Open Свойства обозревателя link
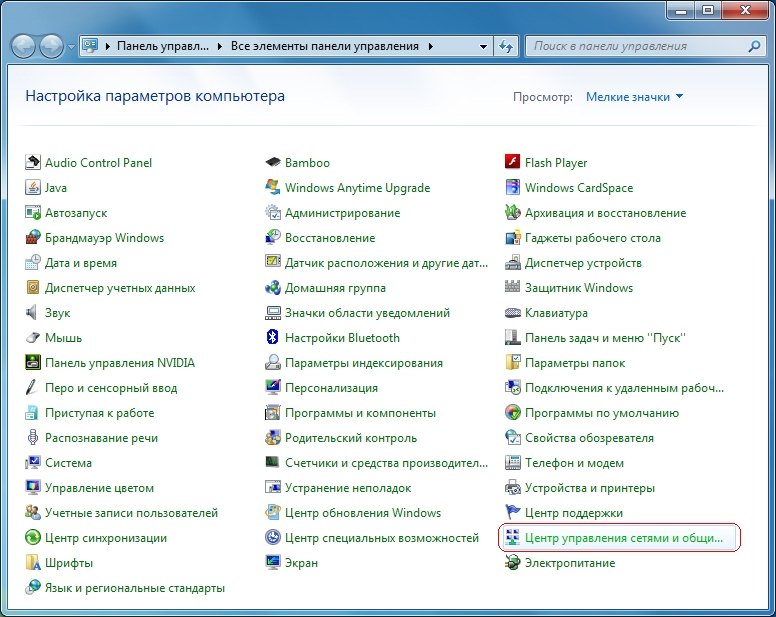The image size is (776, 617). coord(589,438)
